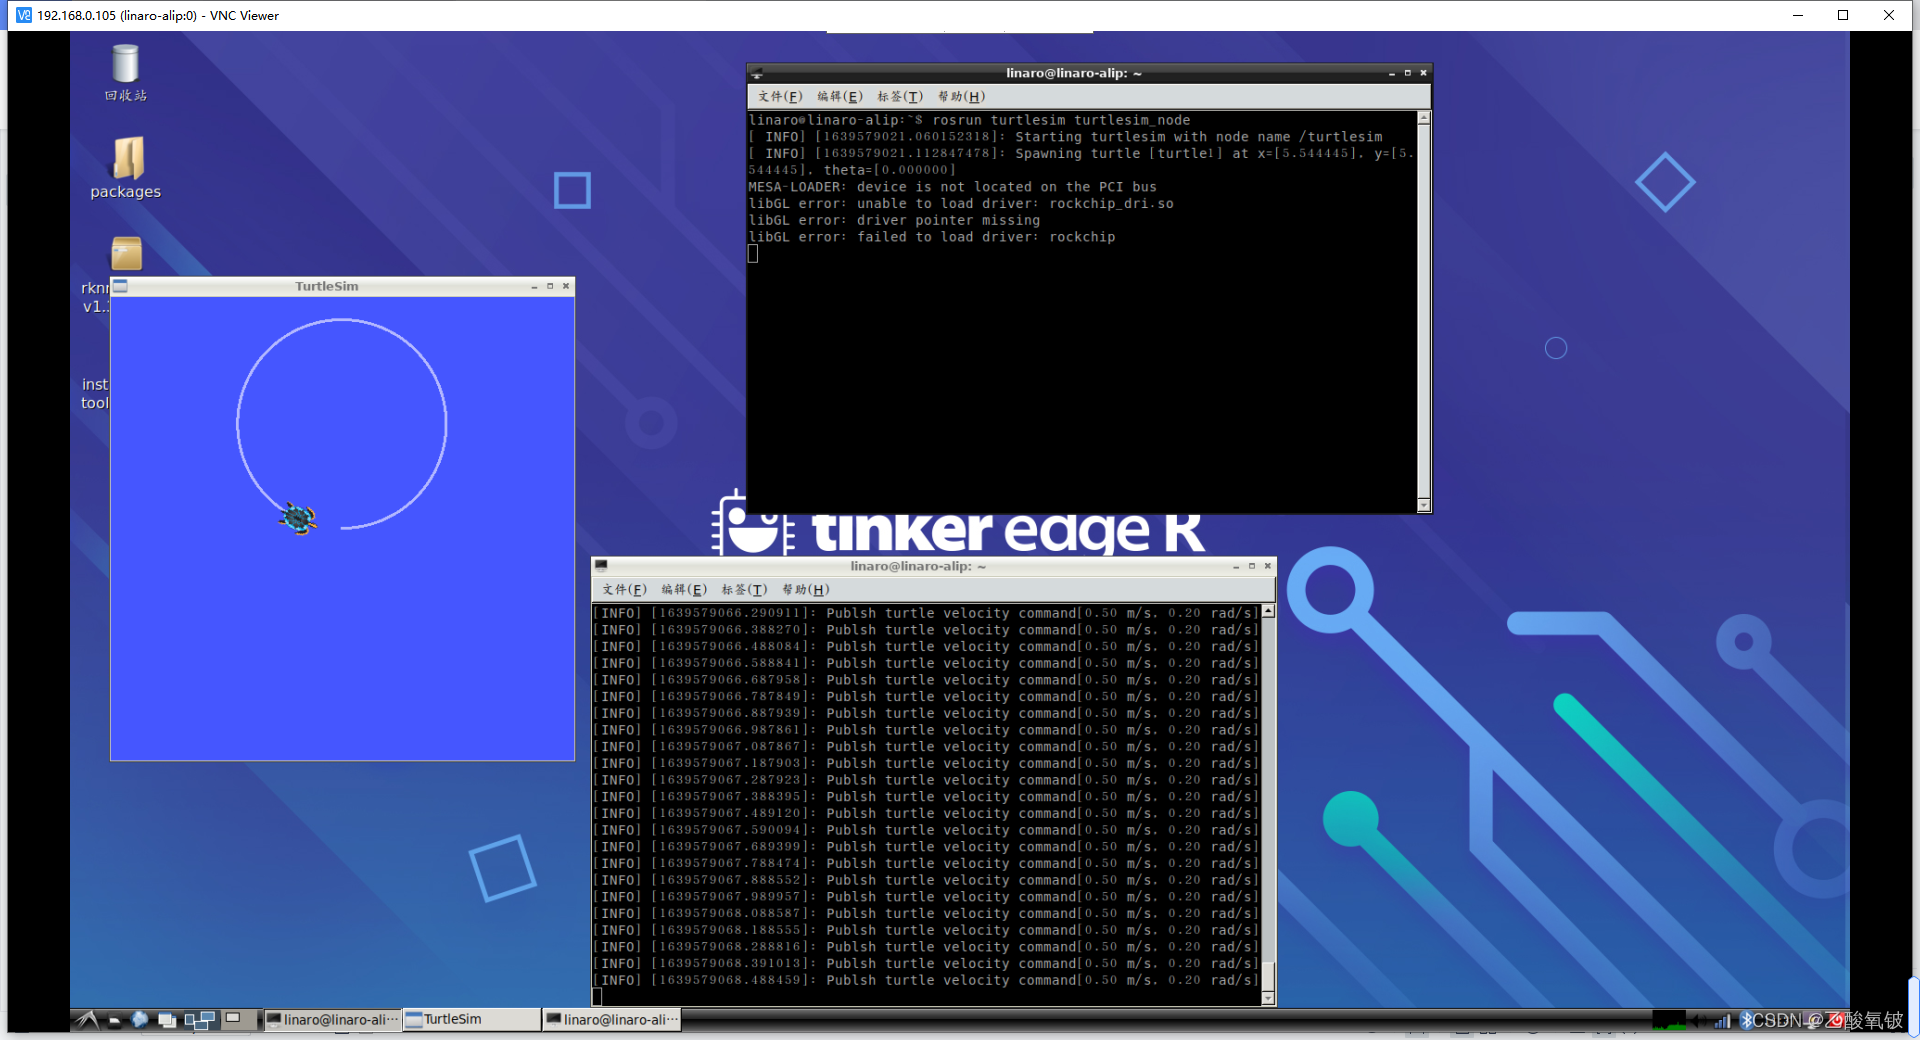Open 文件(F) menu in the upper terminal

tap(780, 97)
